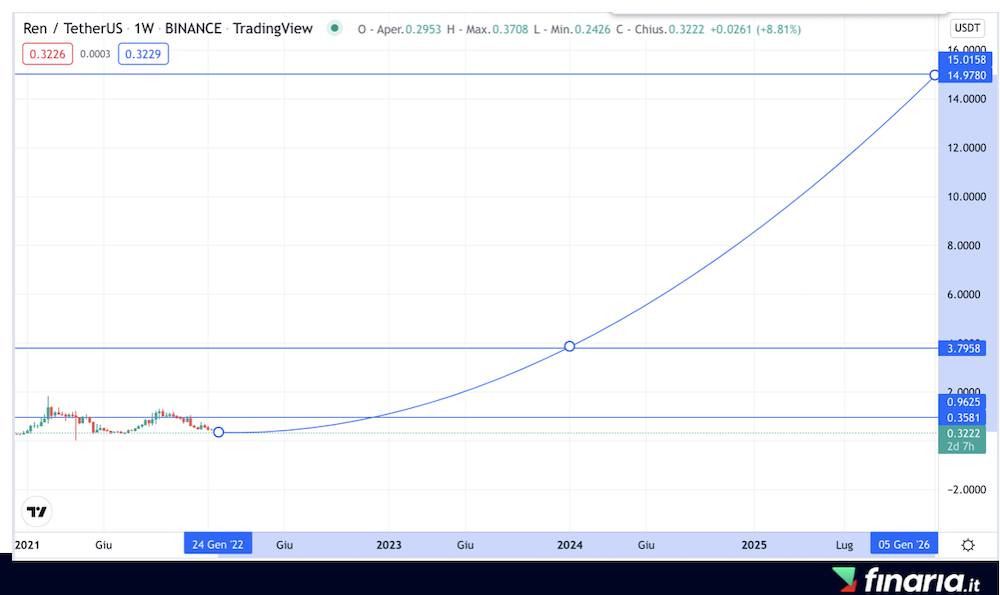Open the USDT currency selector
This screenshot has width=1000, height=595.
967,28
